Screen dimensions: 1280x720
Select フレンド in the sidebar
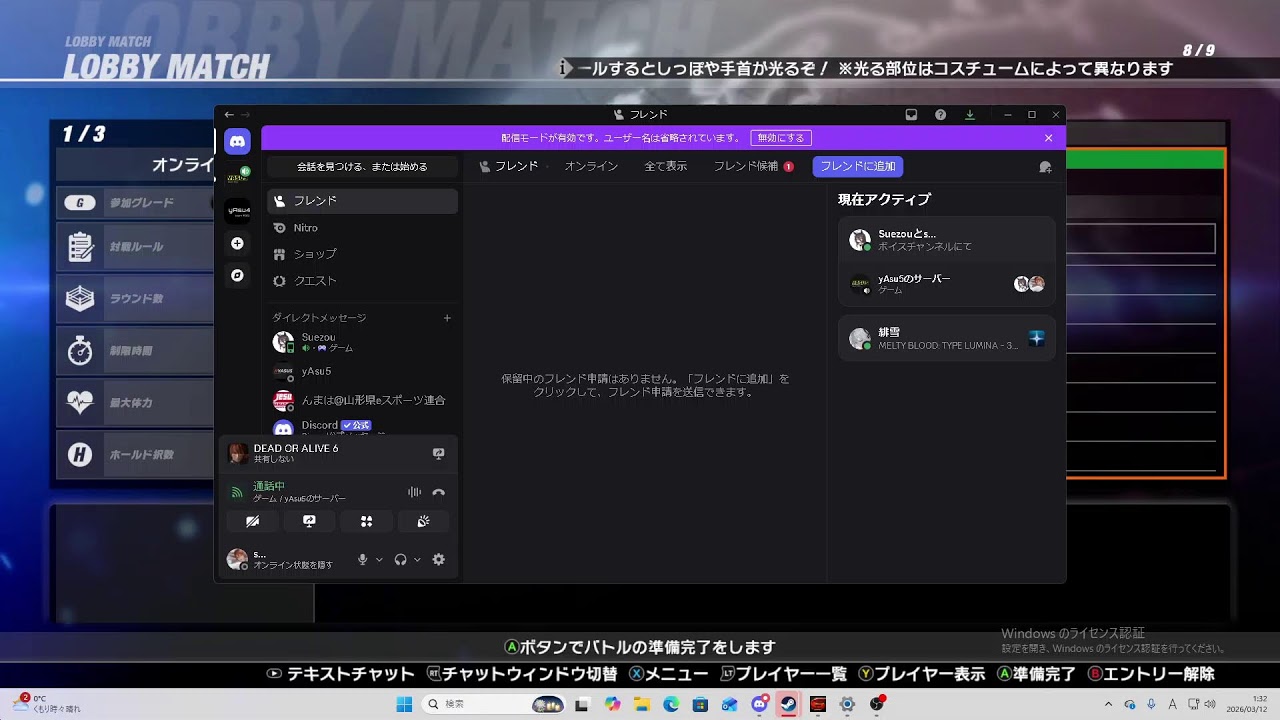[362, 201]
